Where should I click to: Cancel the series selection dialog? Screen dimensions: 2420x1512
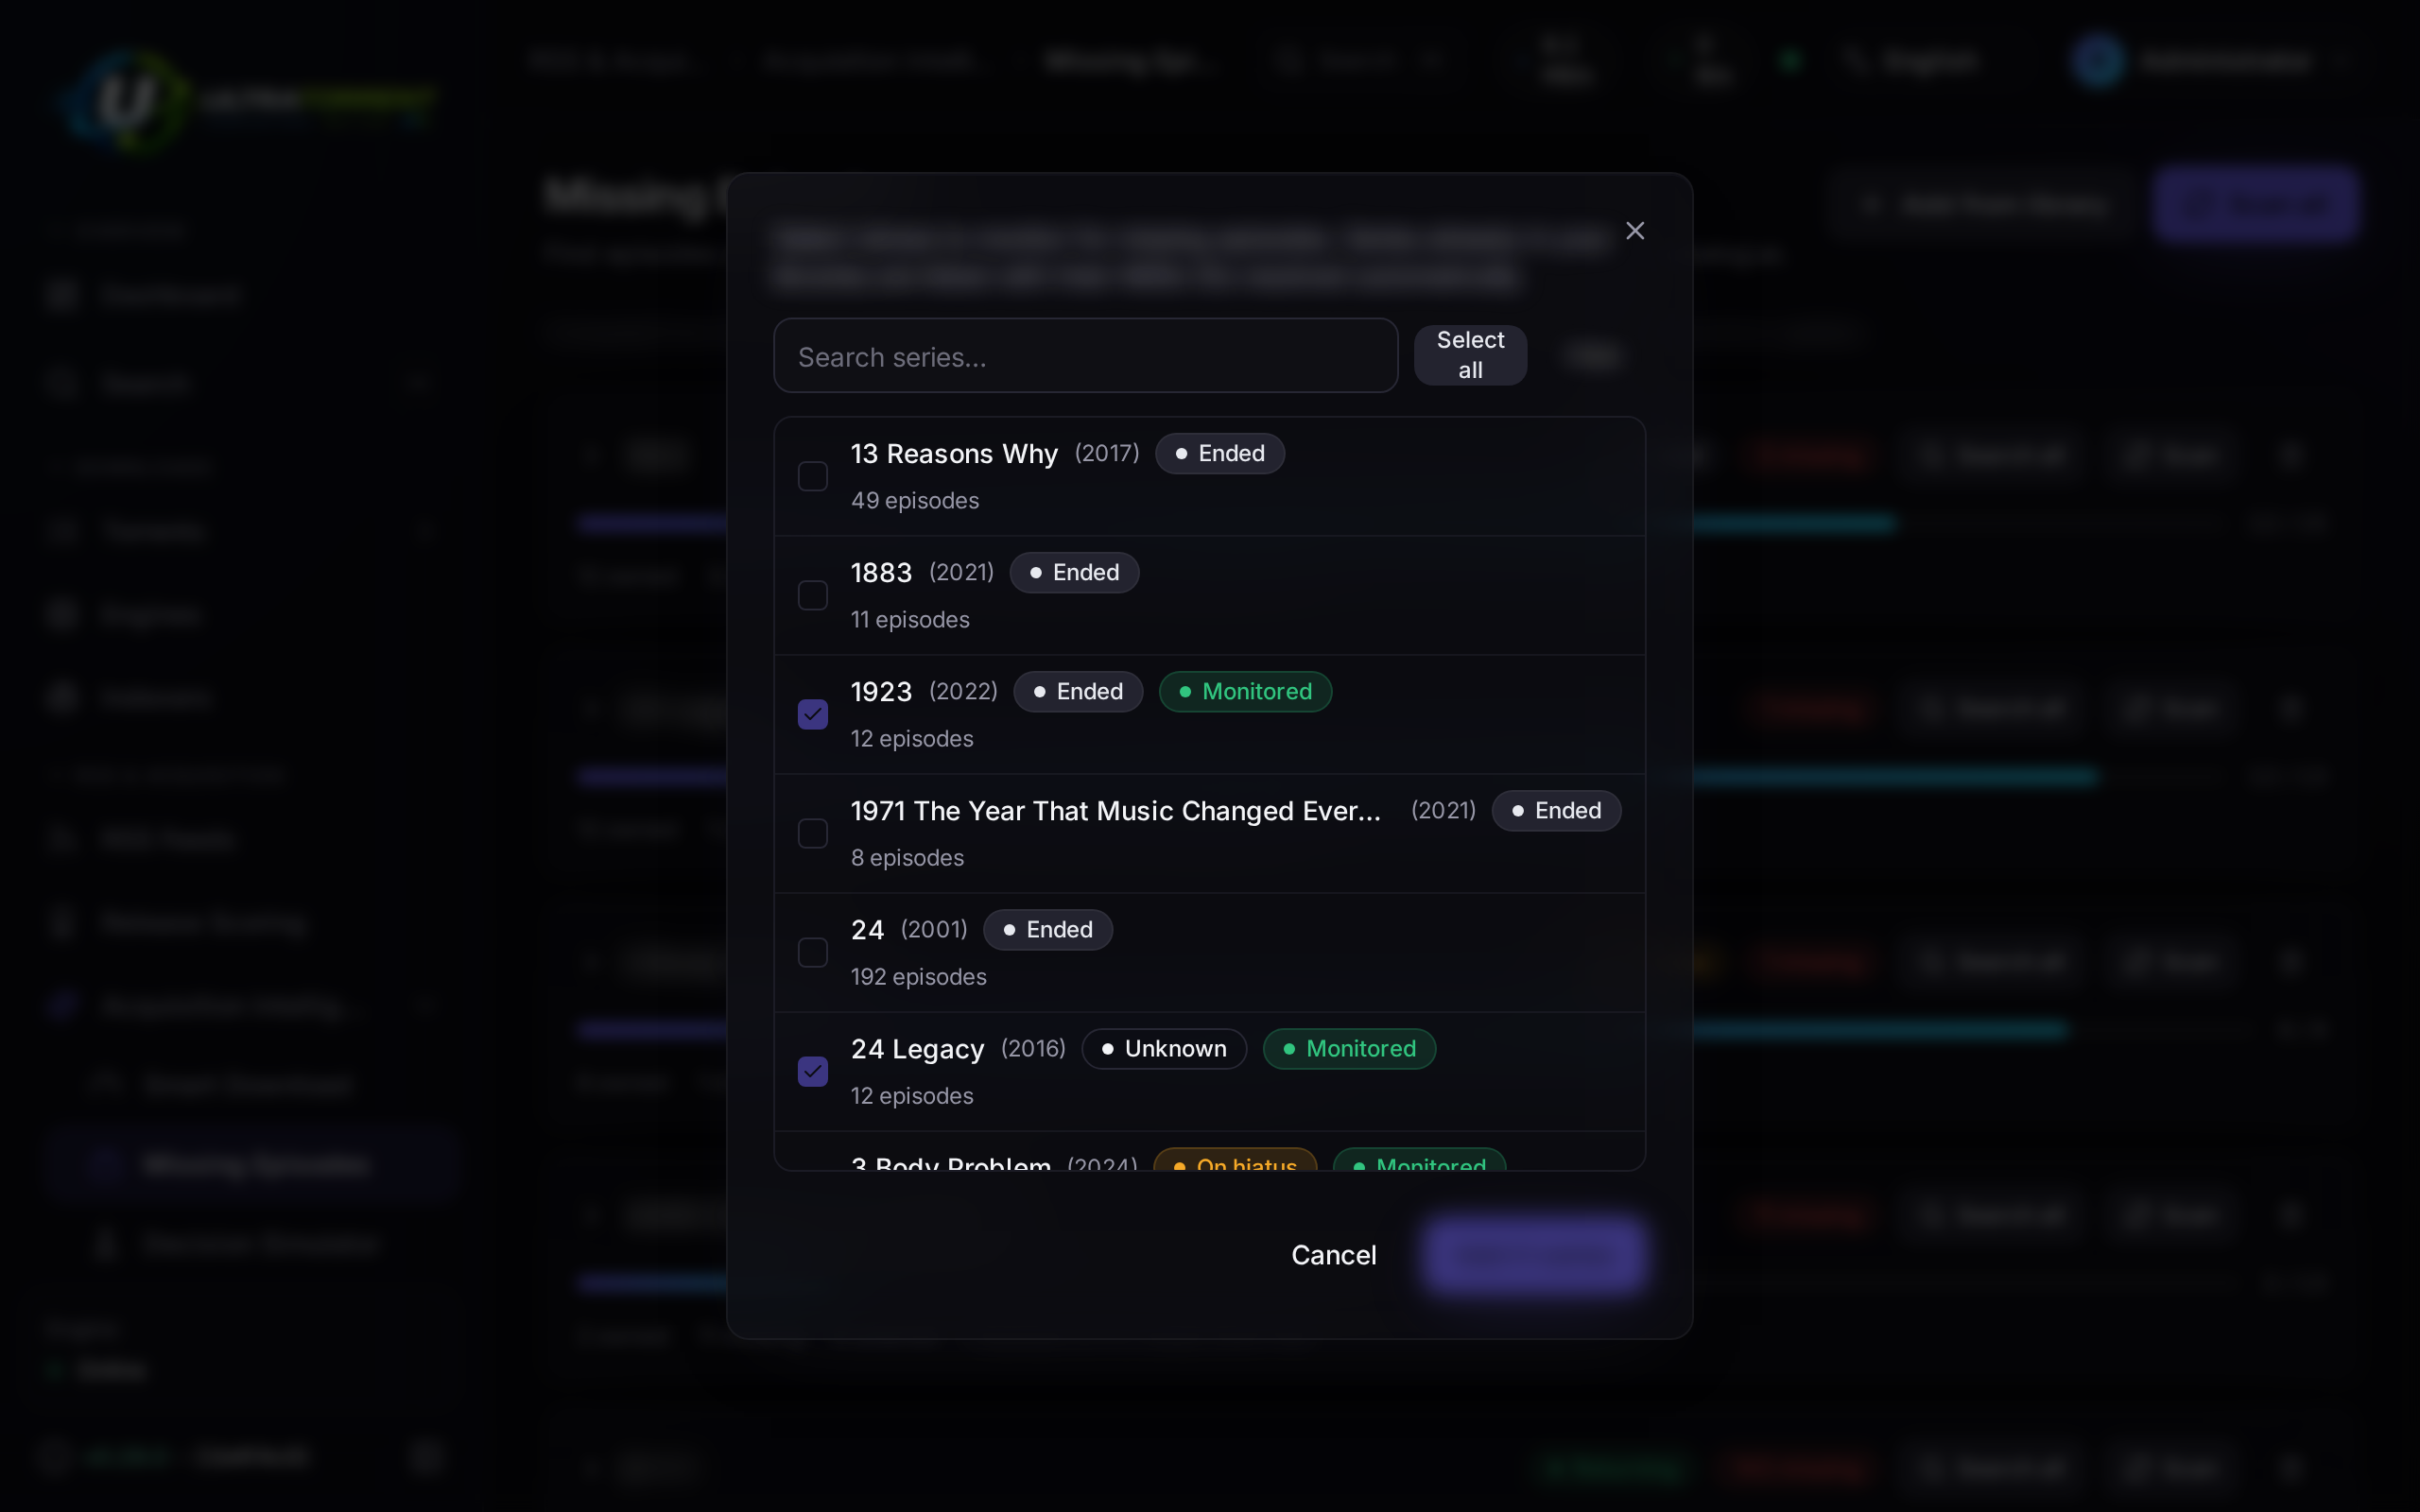[x=1334, y=1255]
